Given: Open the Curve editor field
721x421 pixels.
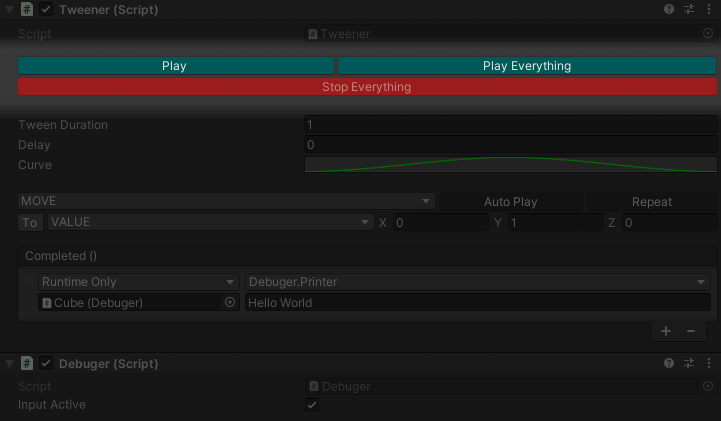Looking at the screenshot, I should [510, 165].
